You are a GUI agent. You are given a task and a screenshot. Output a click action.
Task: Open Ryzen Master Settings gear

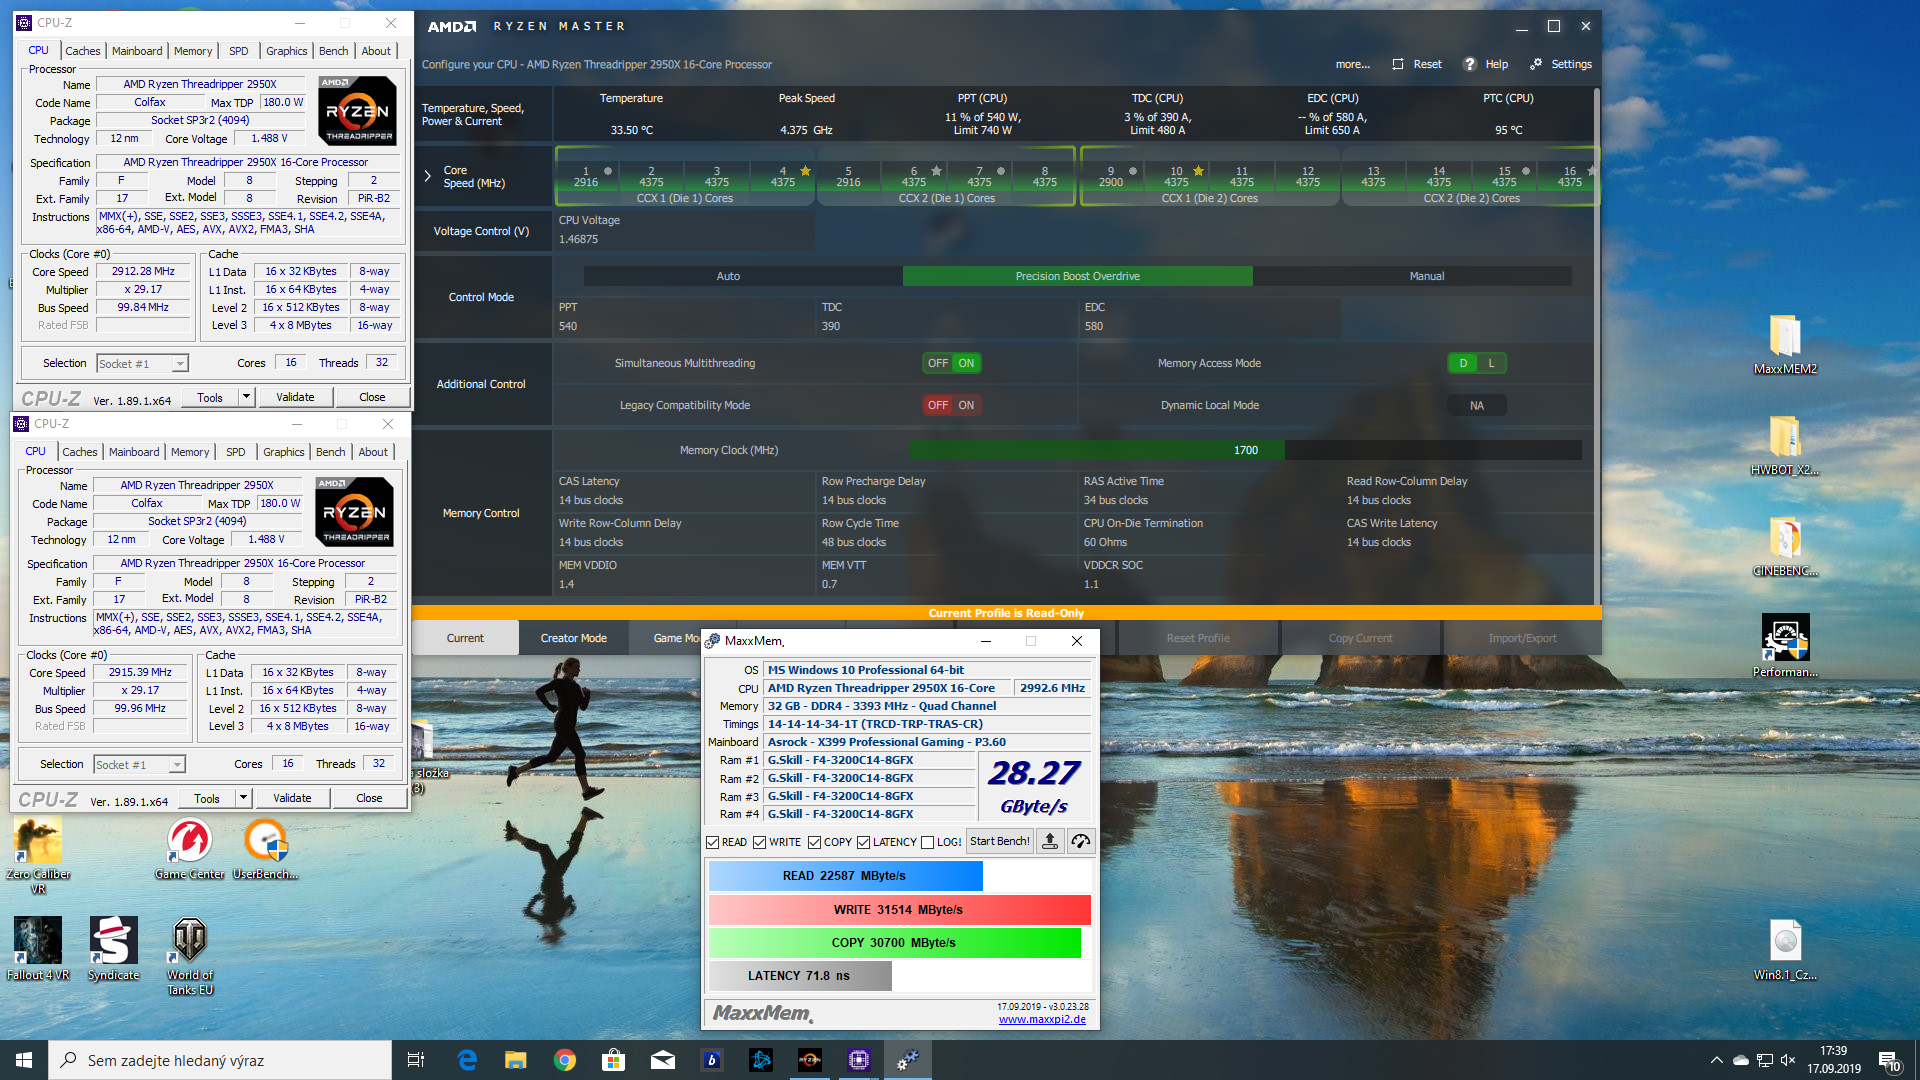pyautogui.click(x=1536, y=64)
